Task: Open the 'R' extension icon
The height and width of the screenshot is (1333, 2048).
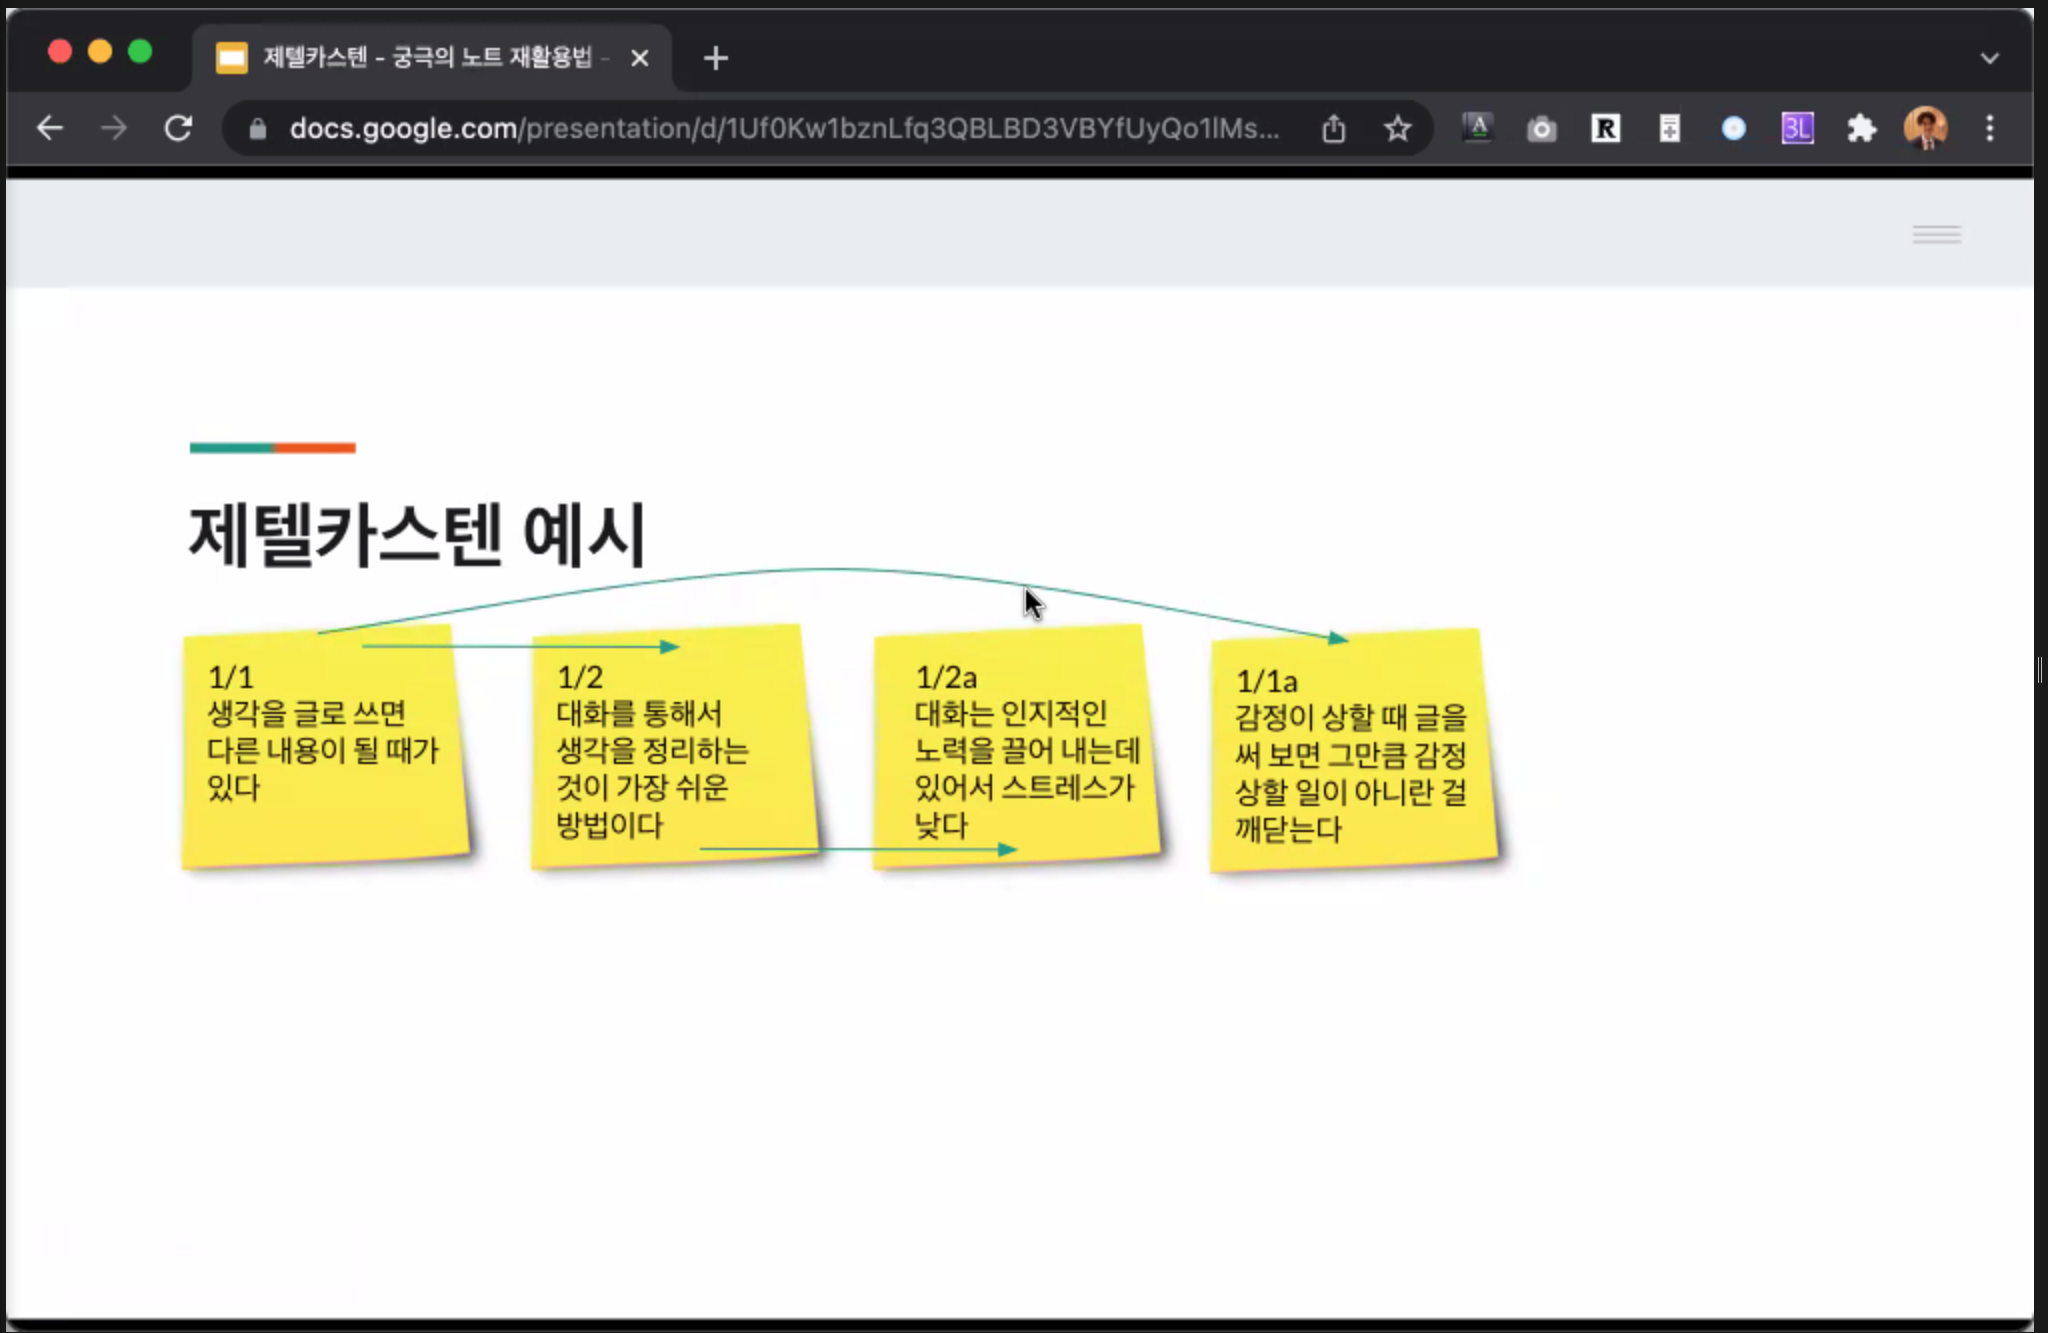Action: 1605,128
